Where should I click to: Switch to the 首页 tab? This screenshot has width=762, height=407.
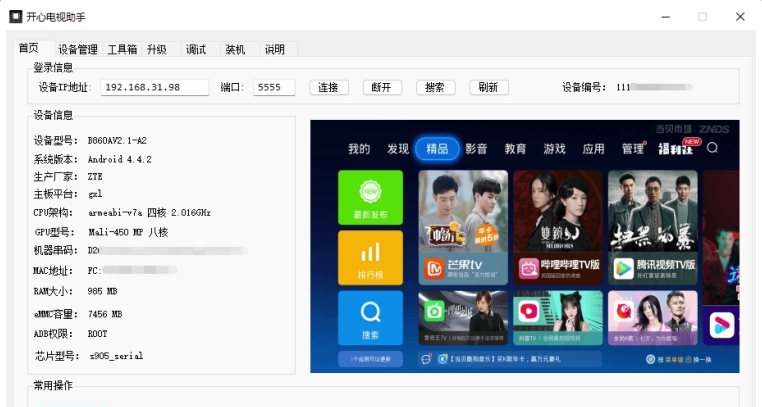tap(29, 48)
